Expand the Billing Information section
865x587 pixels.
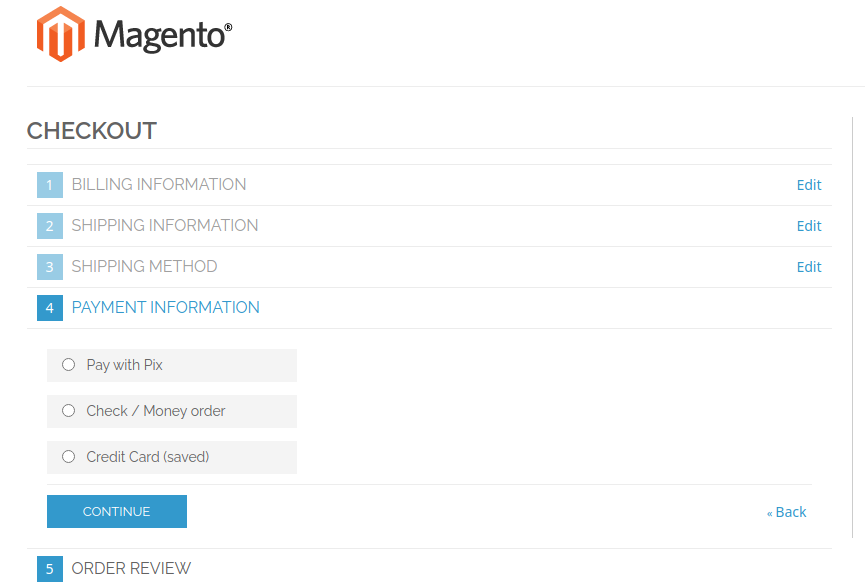[159, 185]
